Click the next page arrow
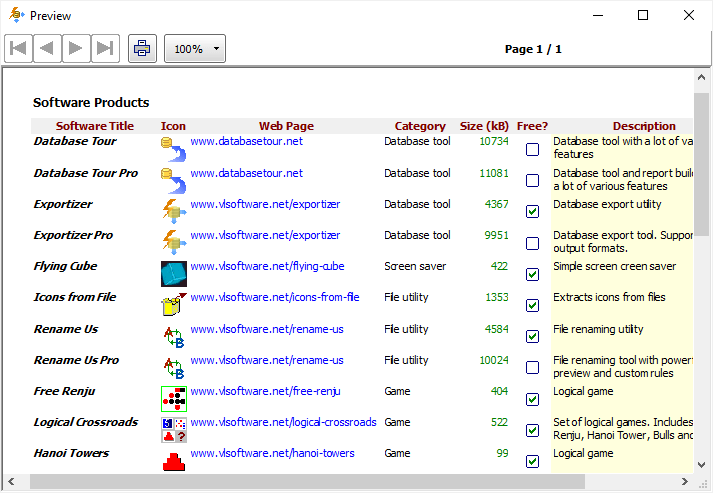713x493 pixels. coord(77,48)
